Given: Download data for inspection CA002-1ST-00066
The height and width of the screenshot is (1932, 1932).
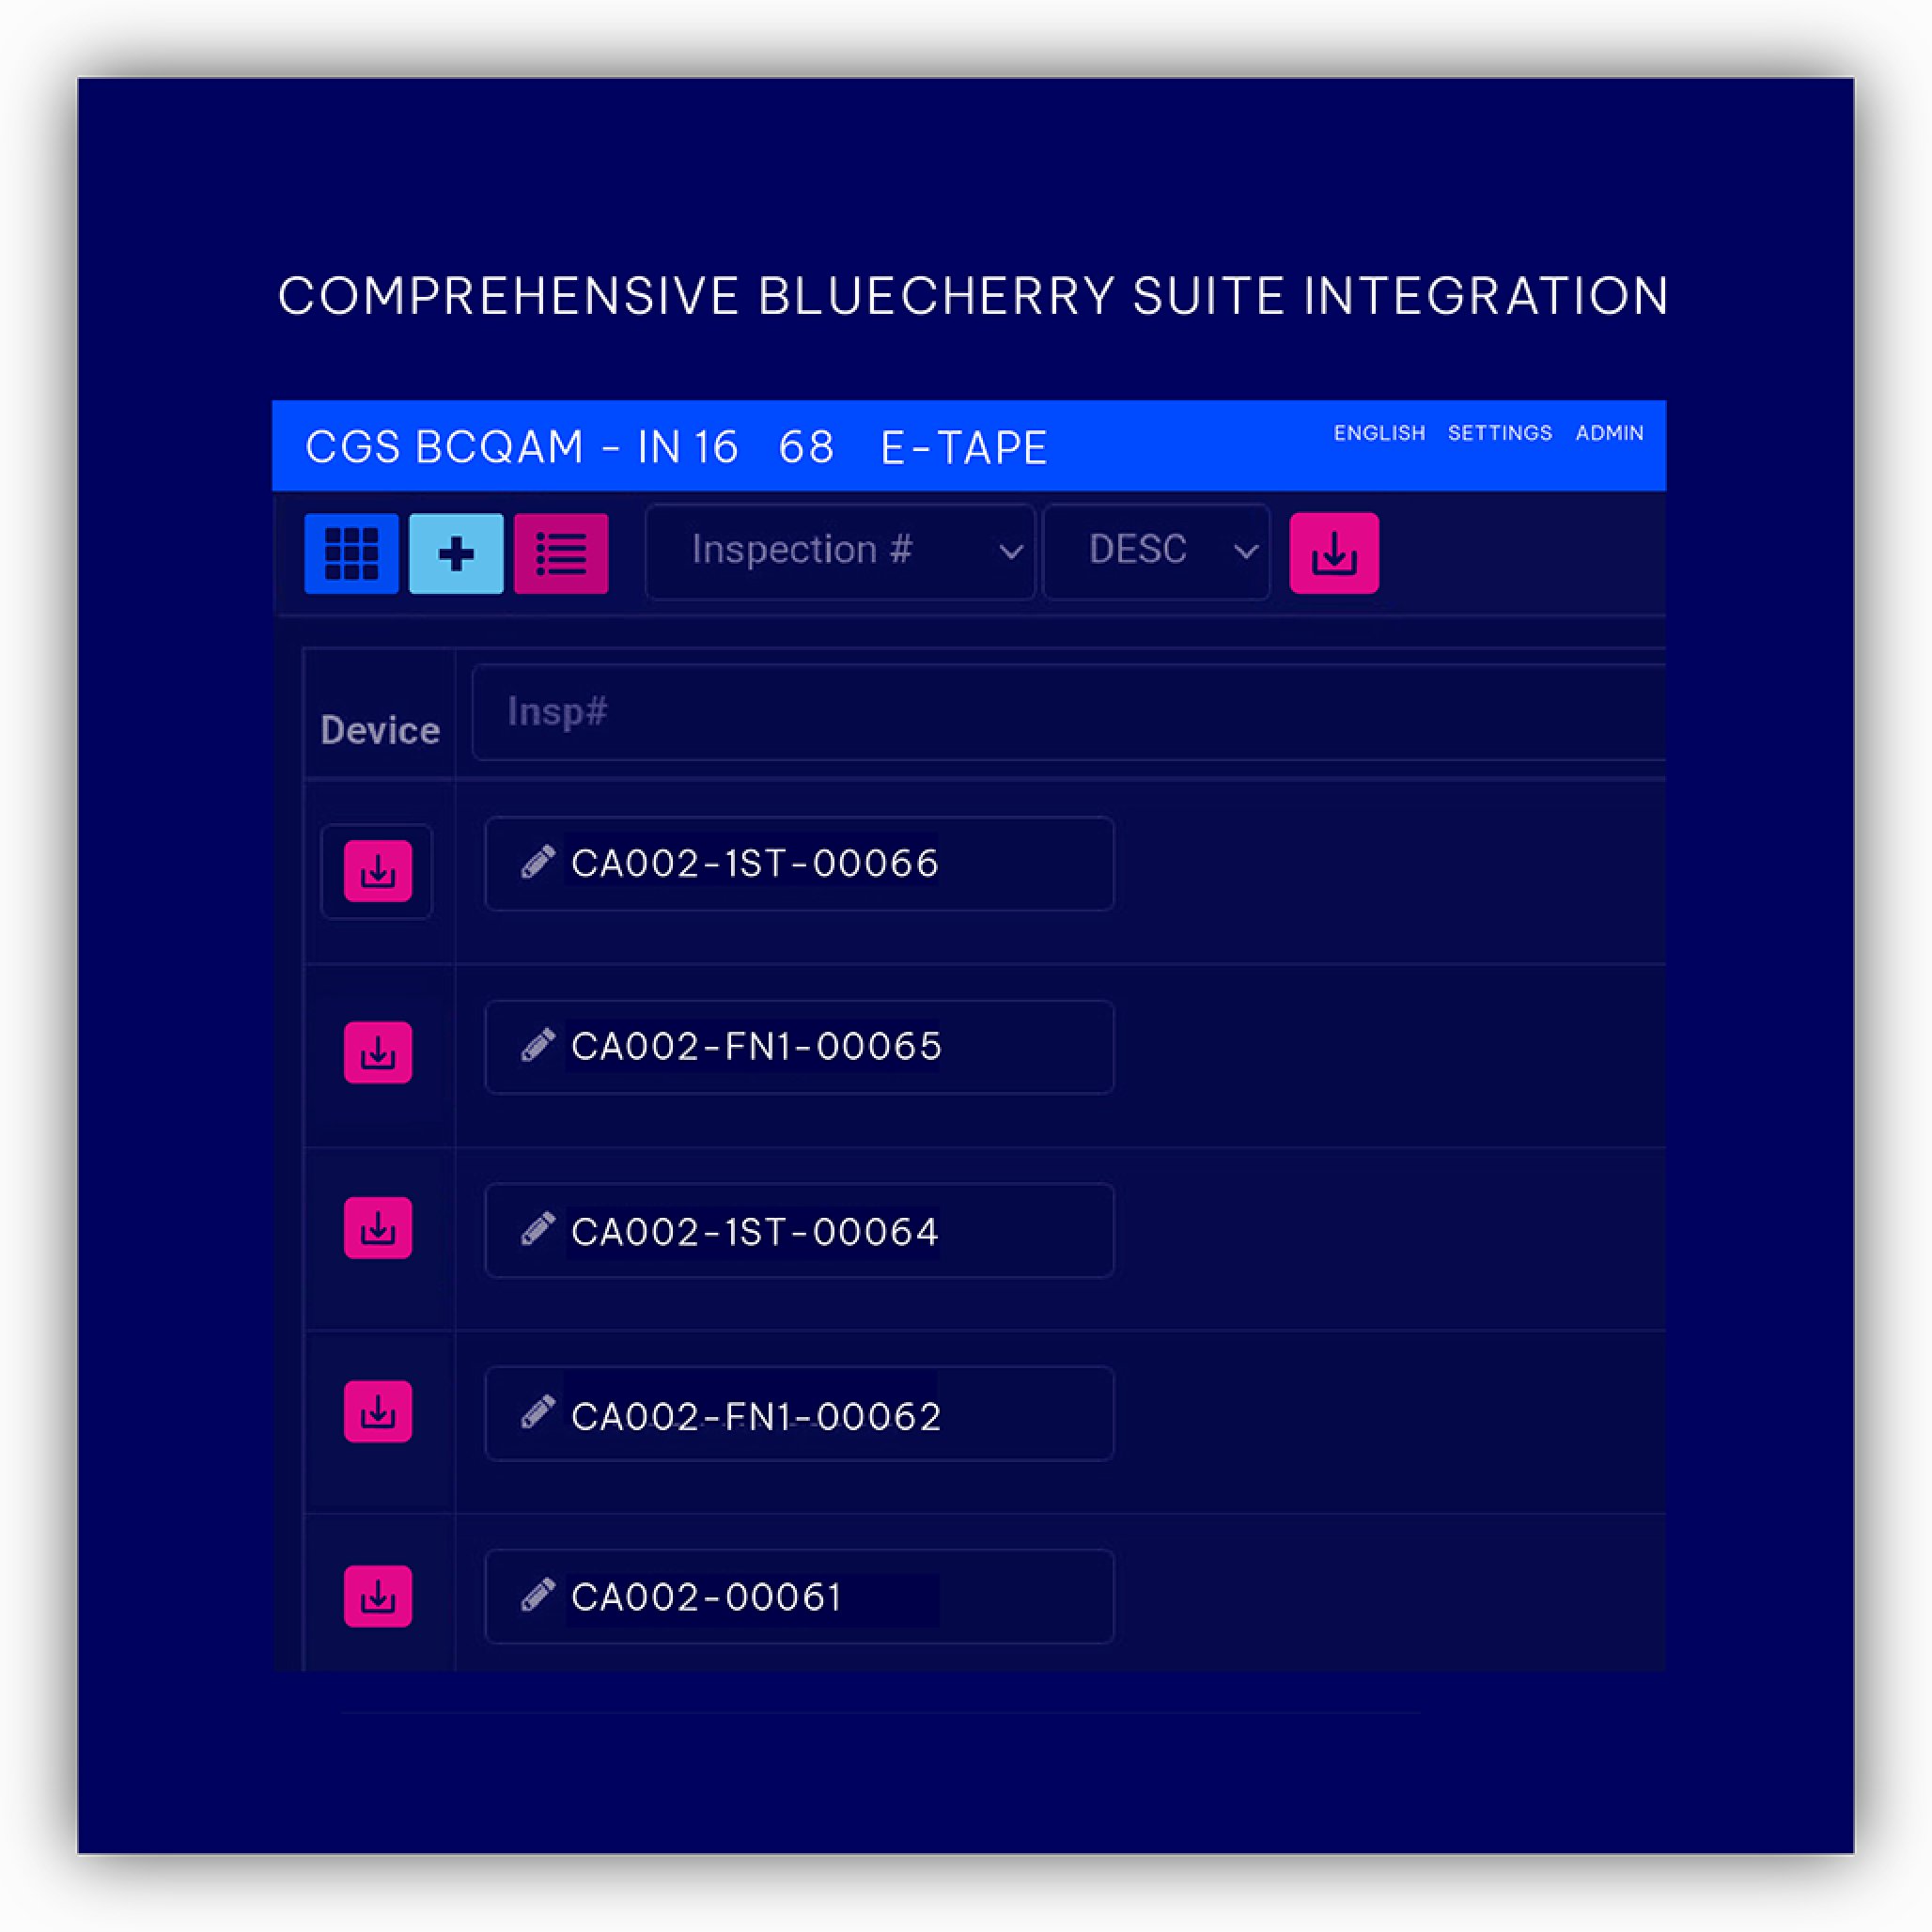Looking at the screenshot, I should 377,871.
